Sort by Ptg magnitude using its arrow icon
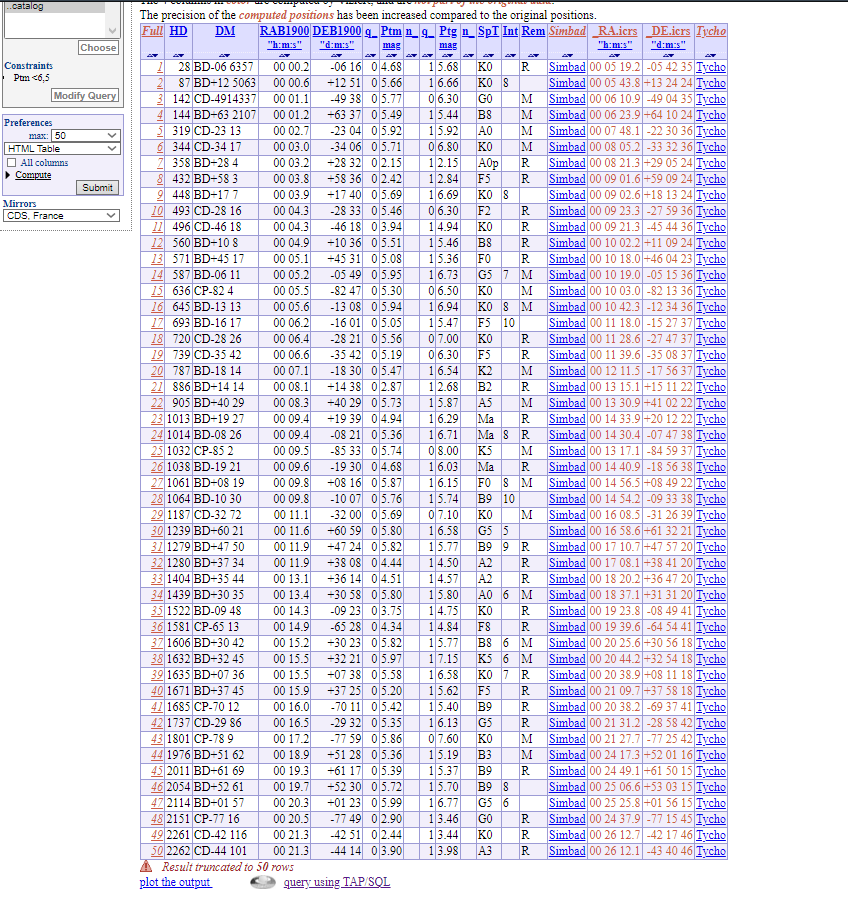Viewport: 848px width, 904px height. (x=447, y=55)
